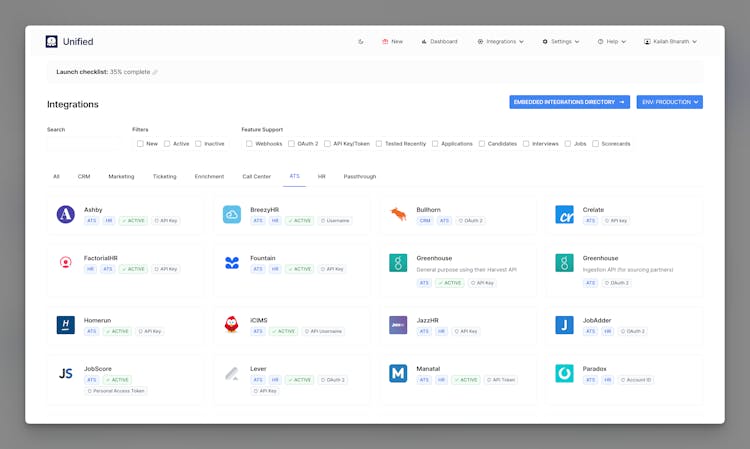Go to the Dashboard link
Image resolution: width=750 pixels, height=449 pixels.
pyautogui.click(x=439, y=42)
